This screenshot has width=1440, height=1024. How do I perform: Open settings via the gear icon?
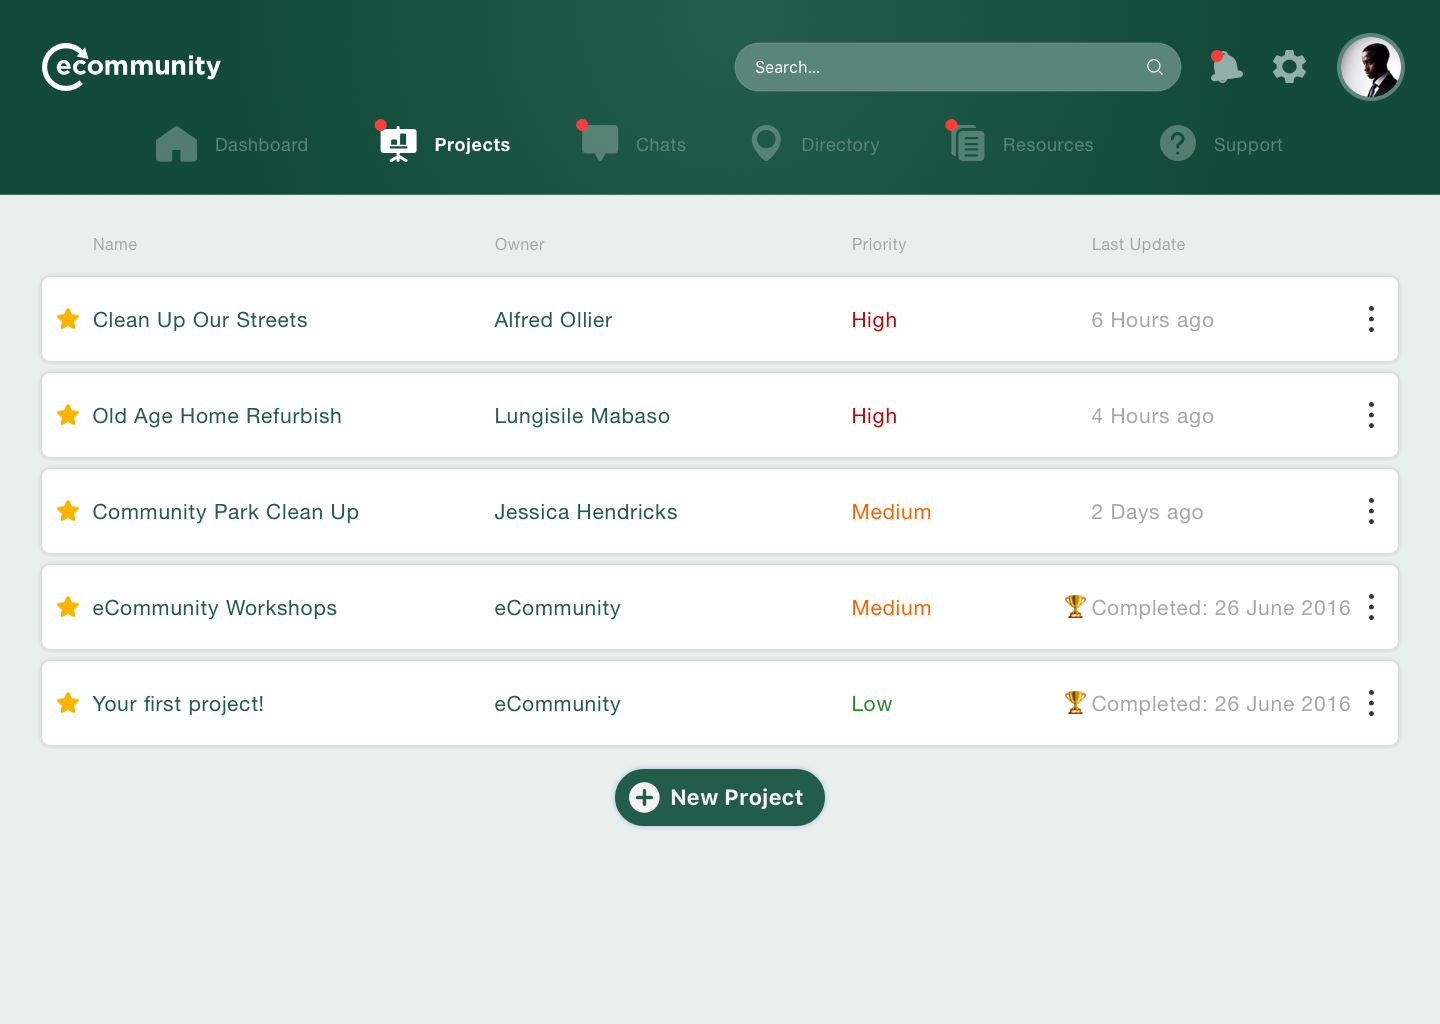pos(1289,67)
